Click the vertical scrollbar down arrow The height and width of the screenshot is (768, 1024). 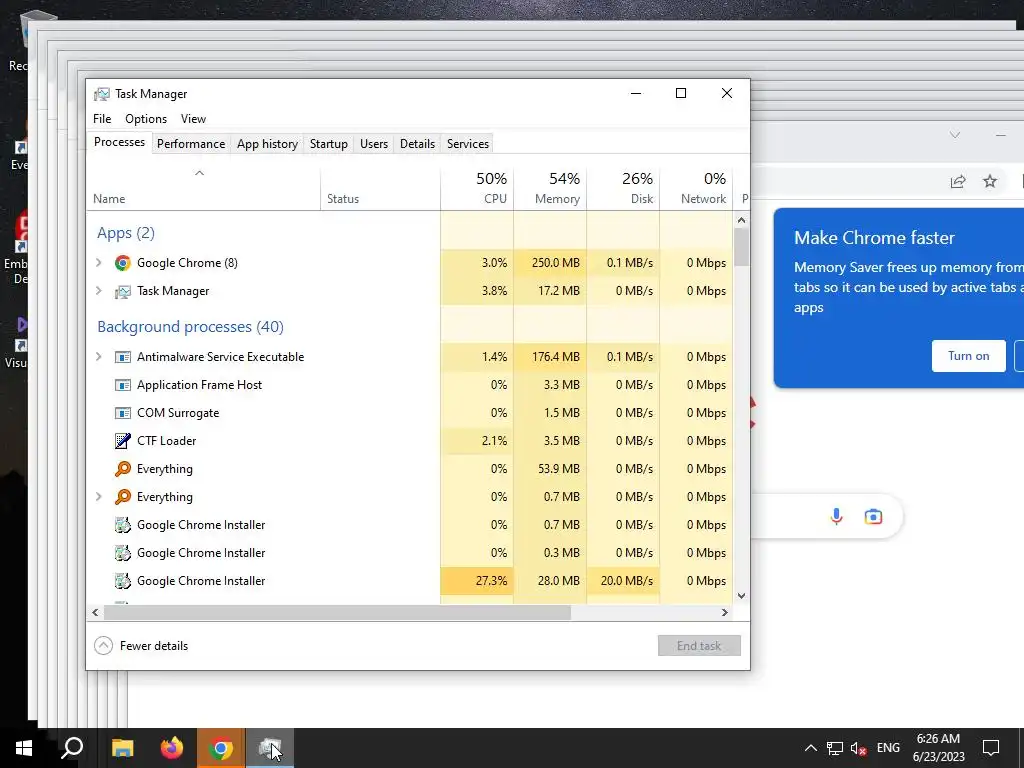(741, 596)
